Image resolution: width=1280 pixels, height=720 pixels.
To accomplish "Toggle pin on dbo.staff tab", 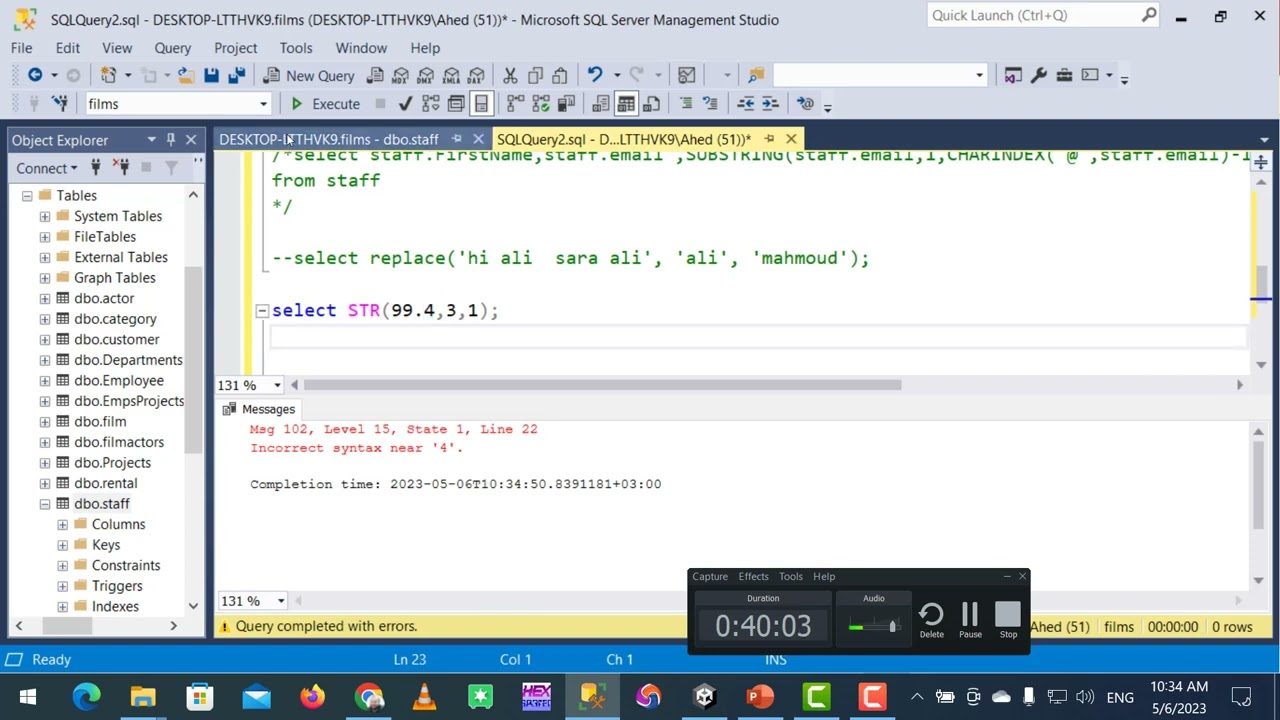I will [x=457, y=139].
